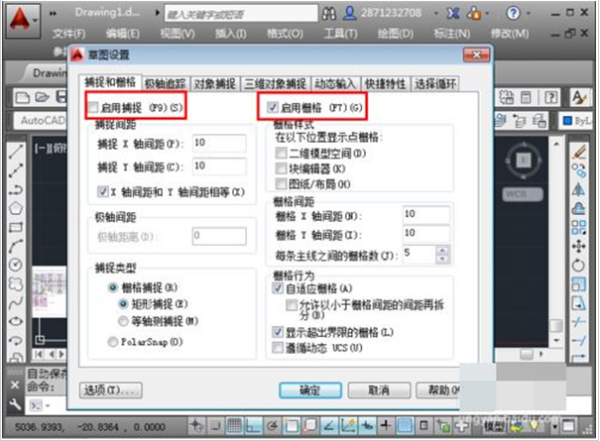Select the Move tool
Screen dimensions: 600x441
(579, 246)
